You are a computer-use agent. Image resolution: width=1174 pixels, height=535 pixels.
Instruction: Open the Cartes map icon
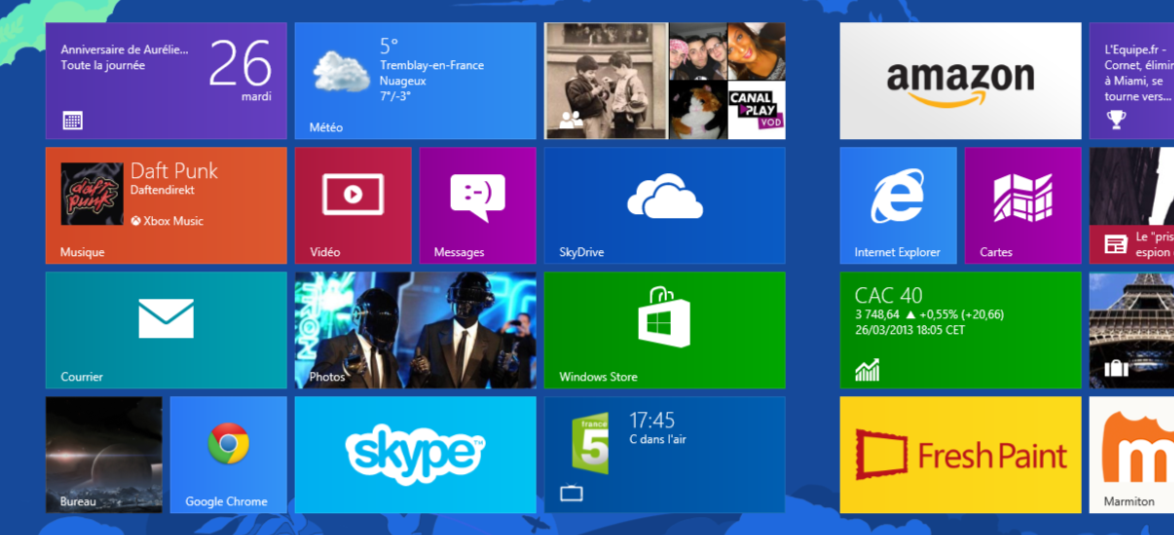coord(1023,198)
